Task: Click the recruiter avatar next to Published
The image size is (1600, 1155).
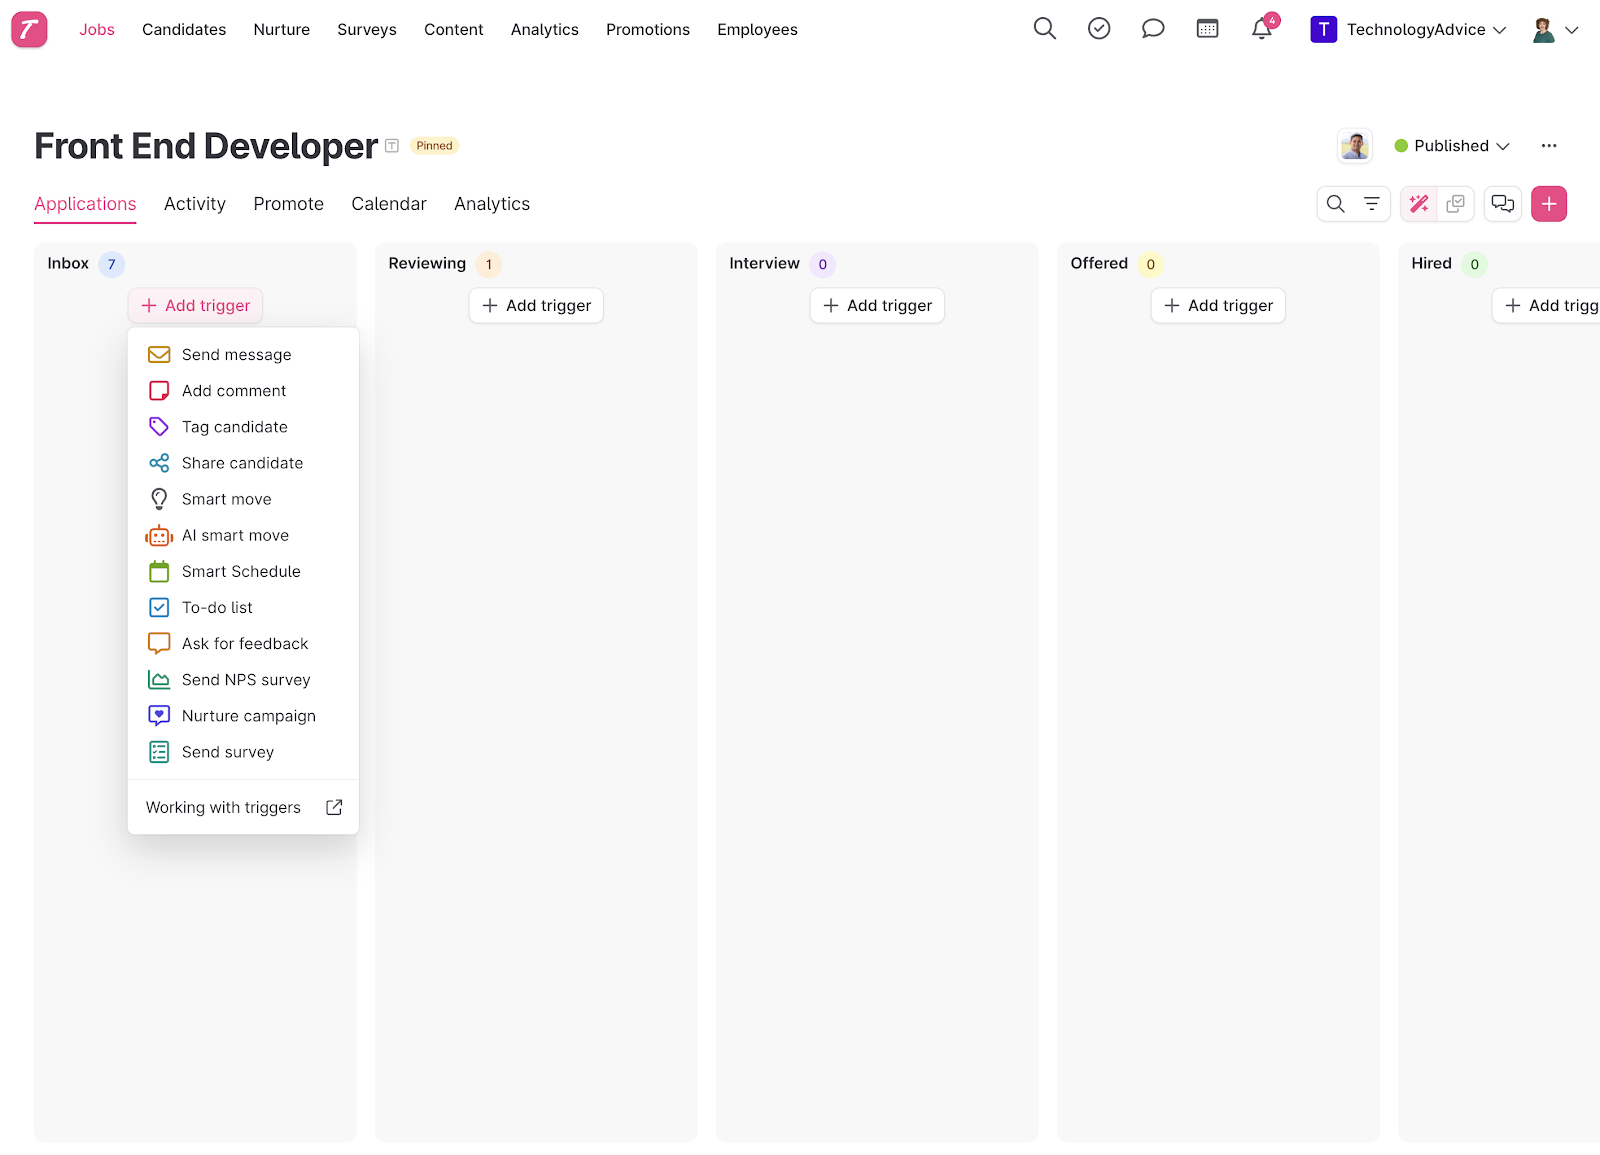Action: [x=1355, y=146]
